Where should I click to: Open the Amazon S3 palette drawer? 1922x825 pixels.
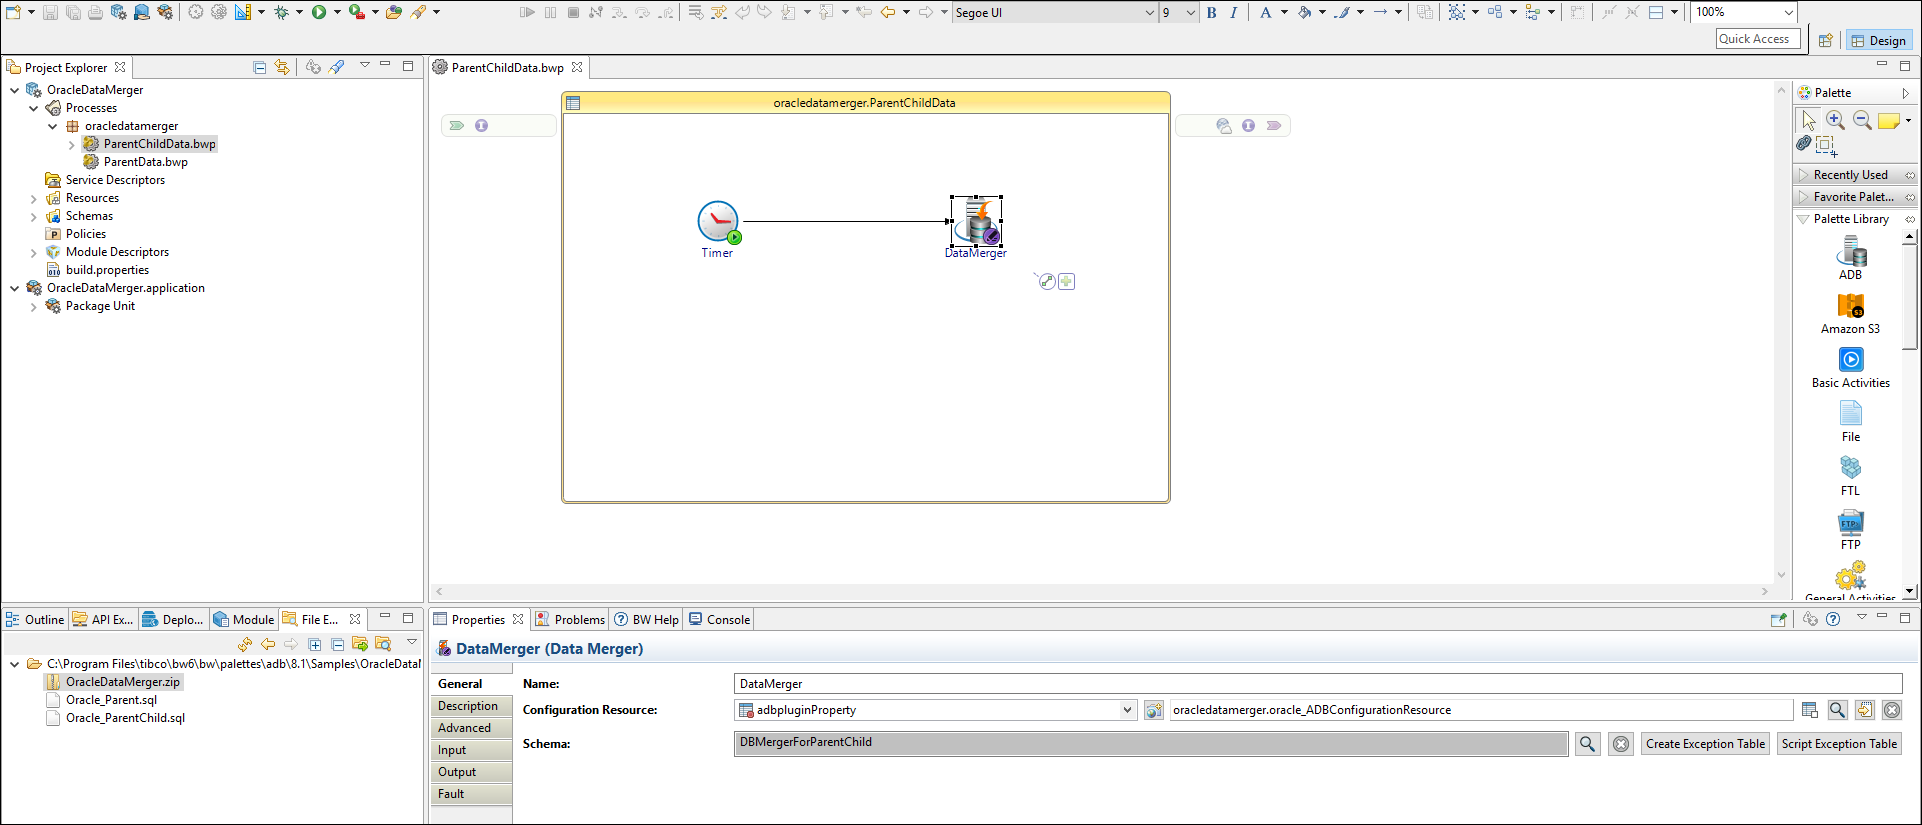tap(1850, 313)
